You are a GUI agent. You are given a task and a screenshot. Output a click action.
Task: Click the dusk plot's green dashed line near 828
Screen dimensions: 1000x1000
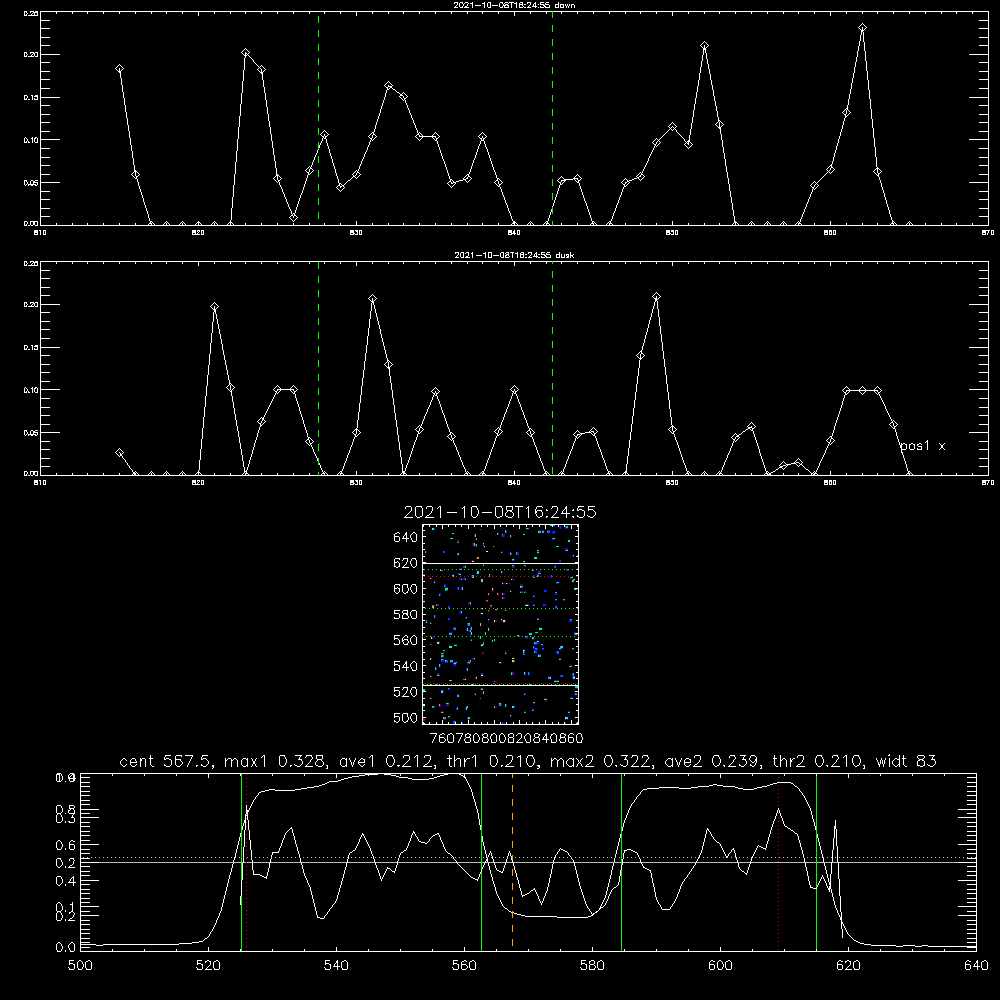point(318,368)
